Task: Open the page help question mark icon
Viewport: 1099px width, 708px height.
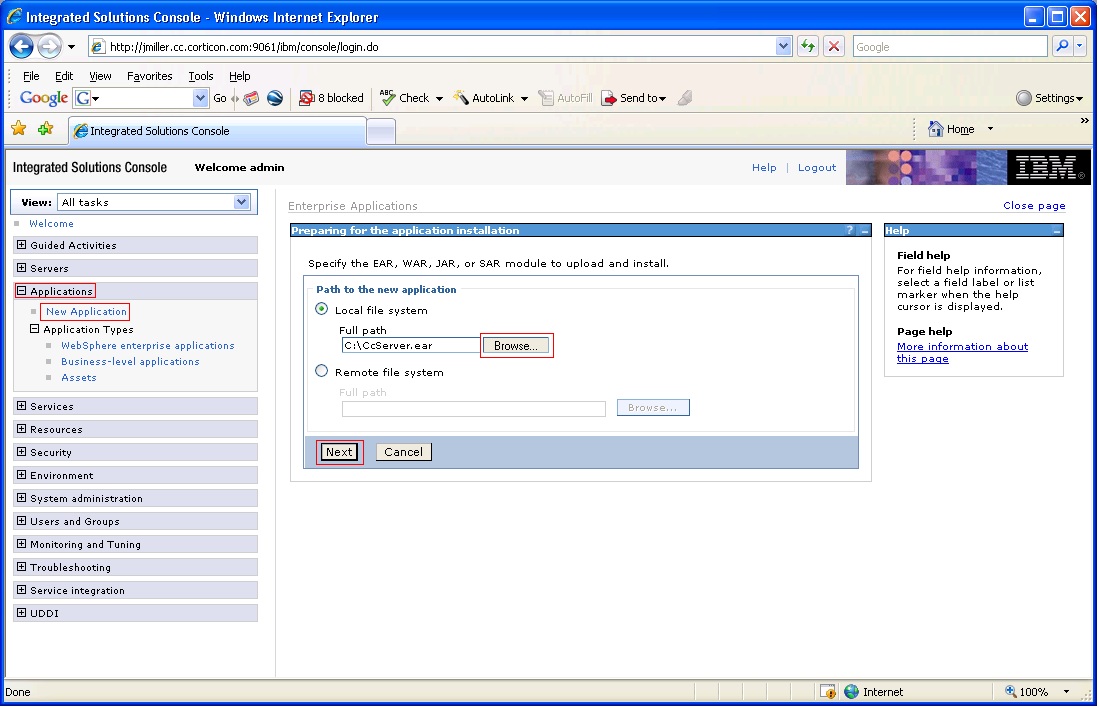Action: tap(849, 230)
